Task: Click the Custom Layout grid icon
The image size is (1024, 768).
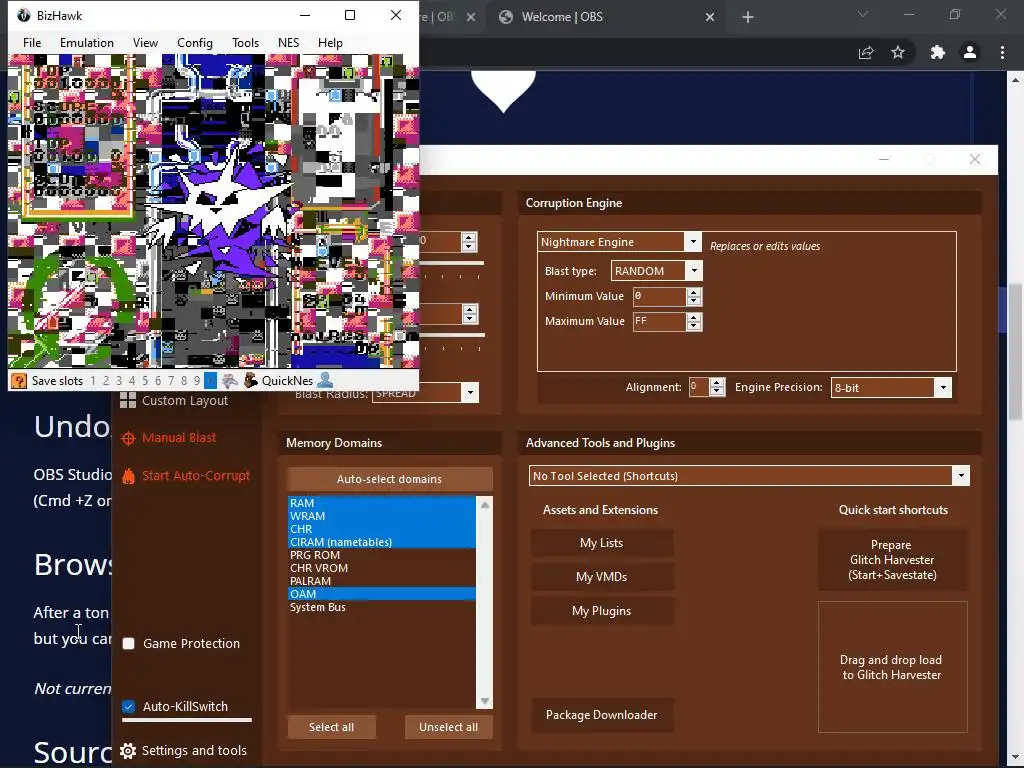Action: pyautogui.click(x=128, y=400)
